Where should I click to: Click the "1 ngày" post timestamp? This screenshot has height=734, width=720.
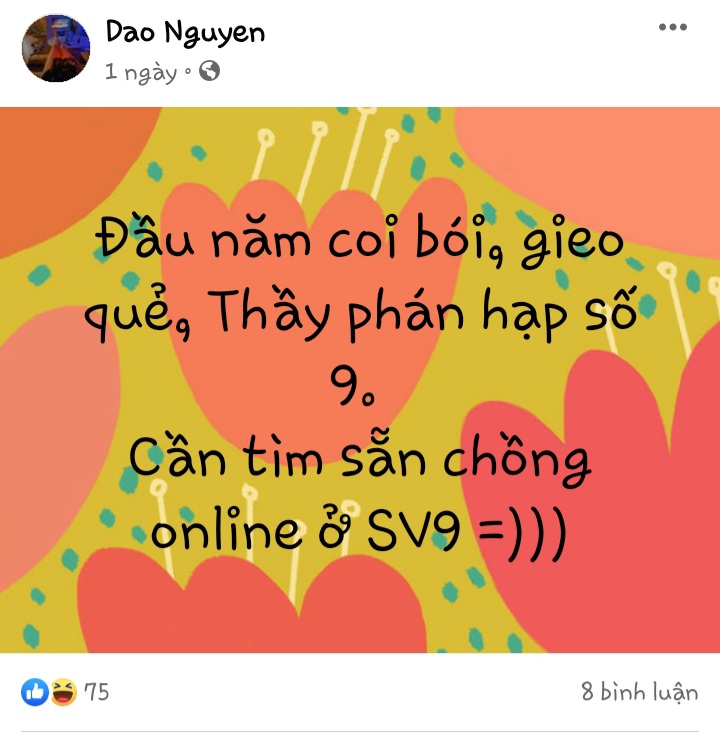141,72
